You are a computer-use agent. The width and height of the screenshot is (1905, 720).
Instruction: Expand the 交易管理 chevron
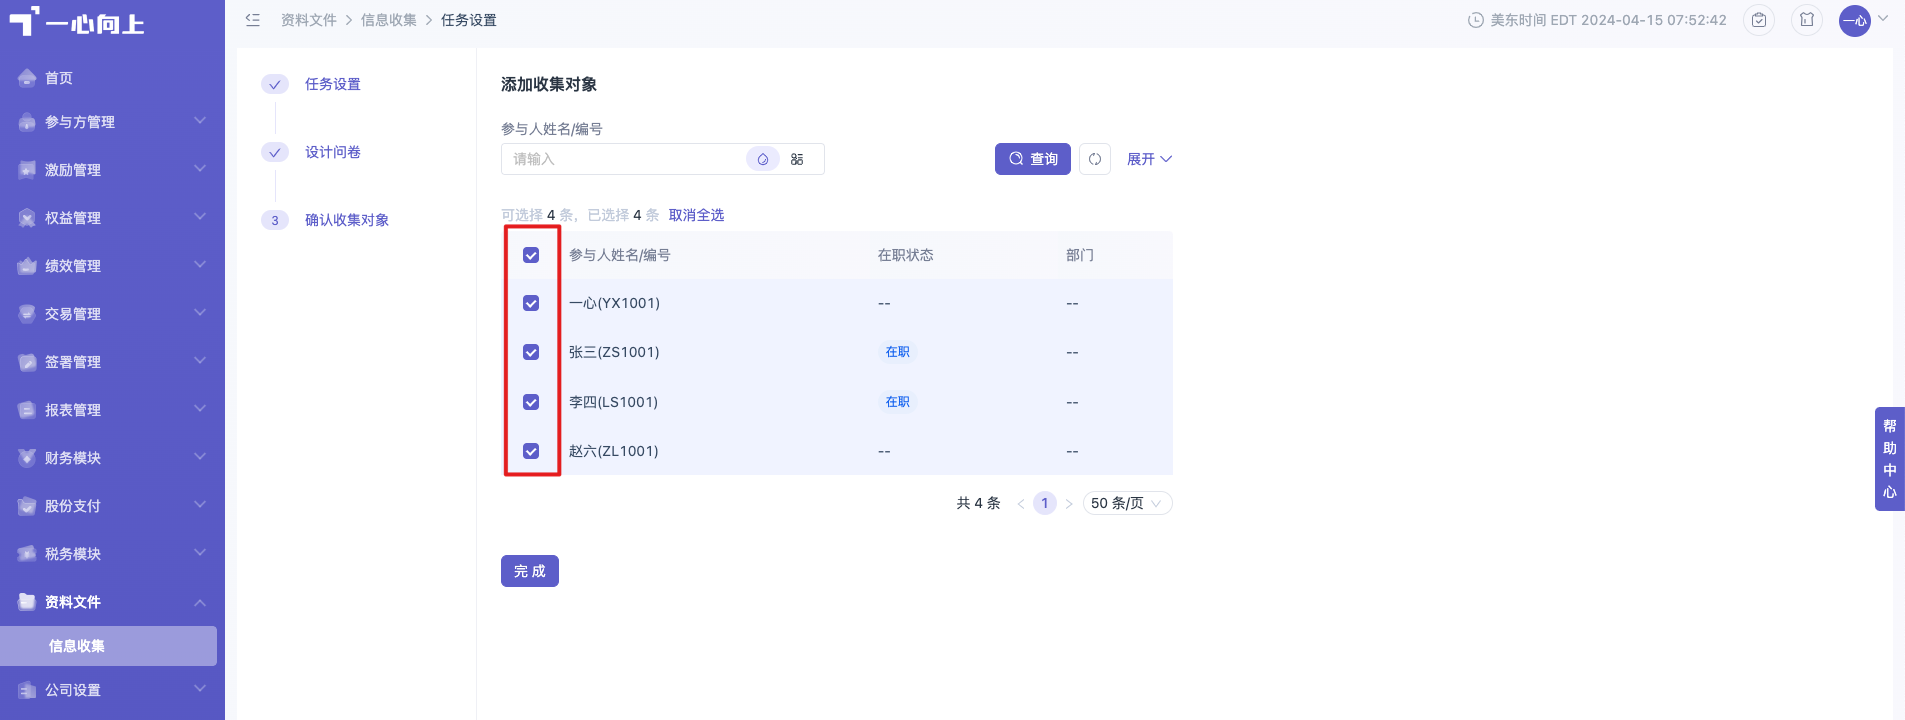click(x=200, y=313)
